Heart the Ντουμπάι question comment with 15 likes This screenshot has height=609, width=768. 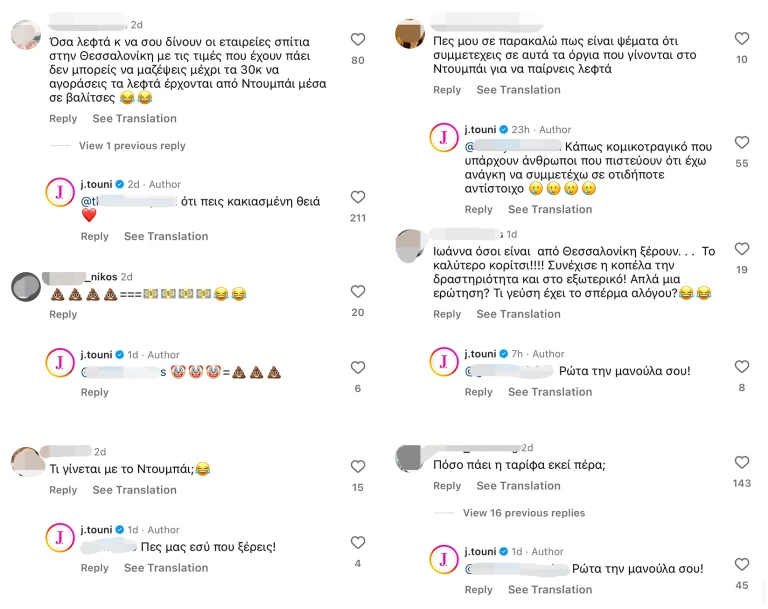pyautogui.click(x=357, y=467)
